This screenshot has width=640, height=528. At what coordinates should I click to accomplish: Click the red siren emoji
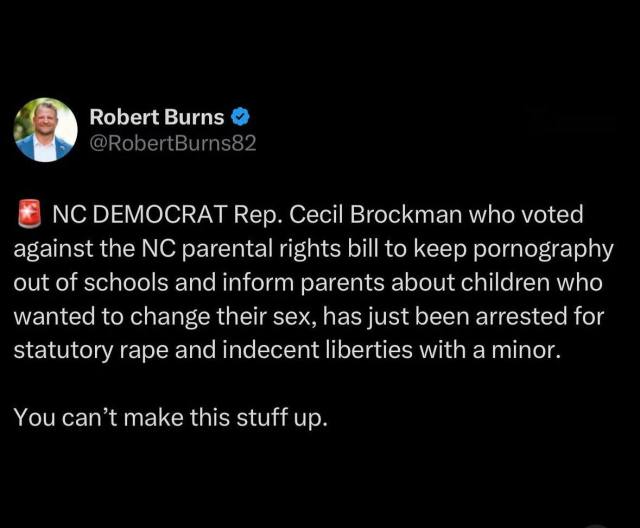point(28,214)
